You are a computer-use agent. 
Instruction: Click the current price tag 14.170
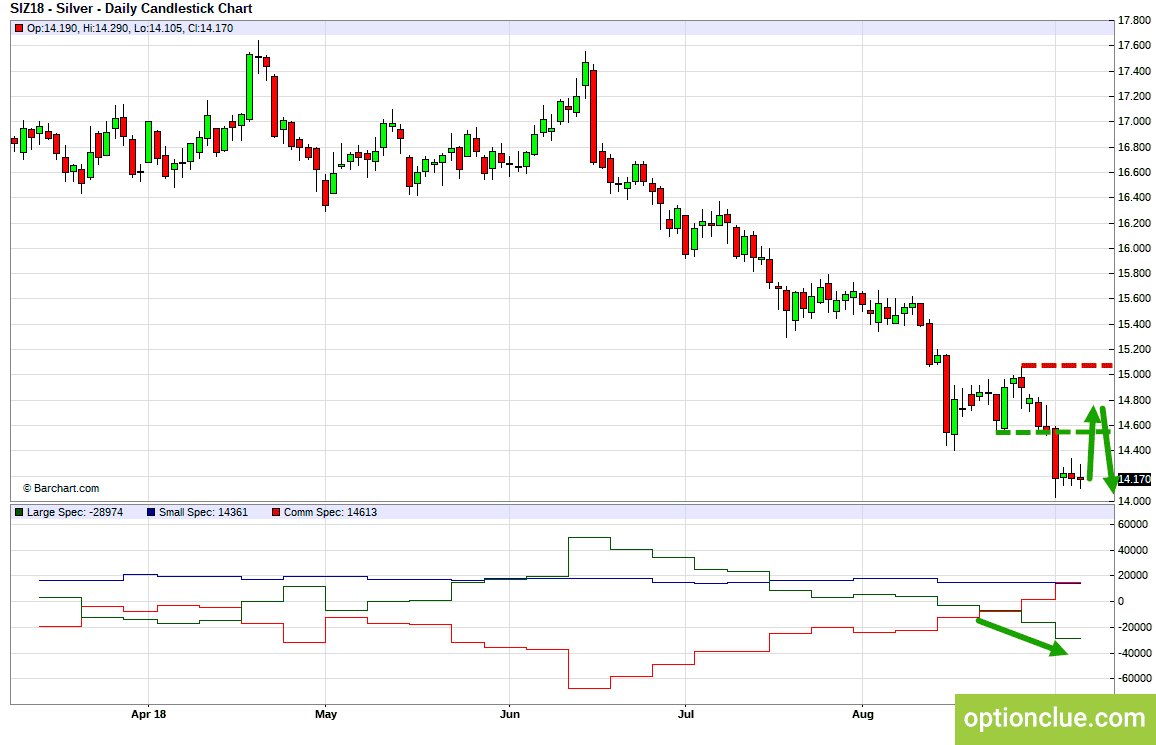(1134, 480)
